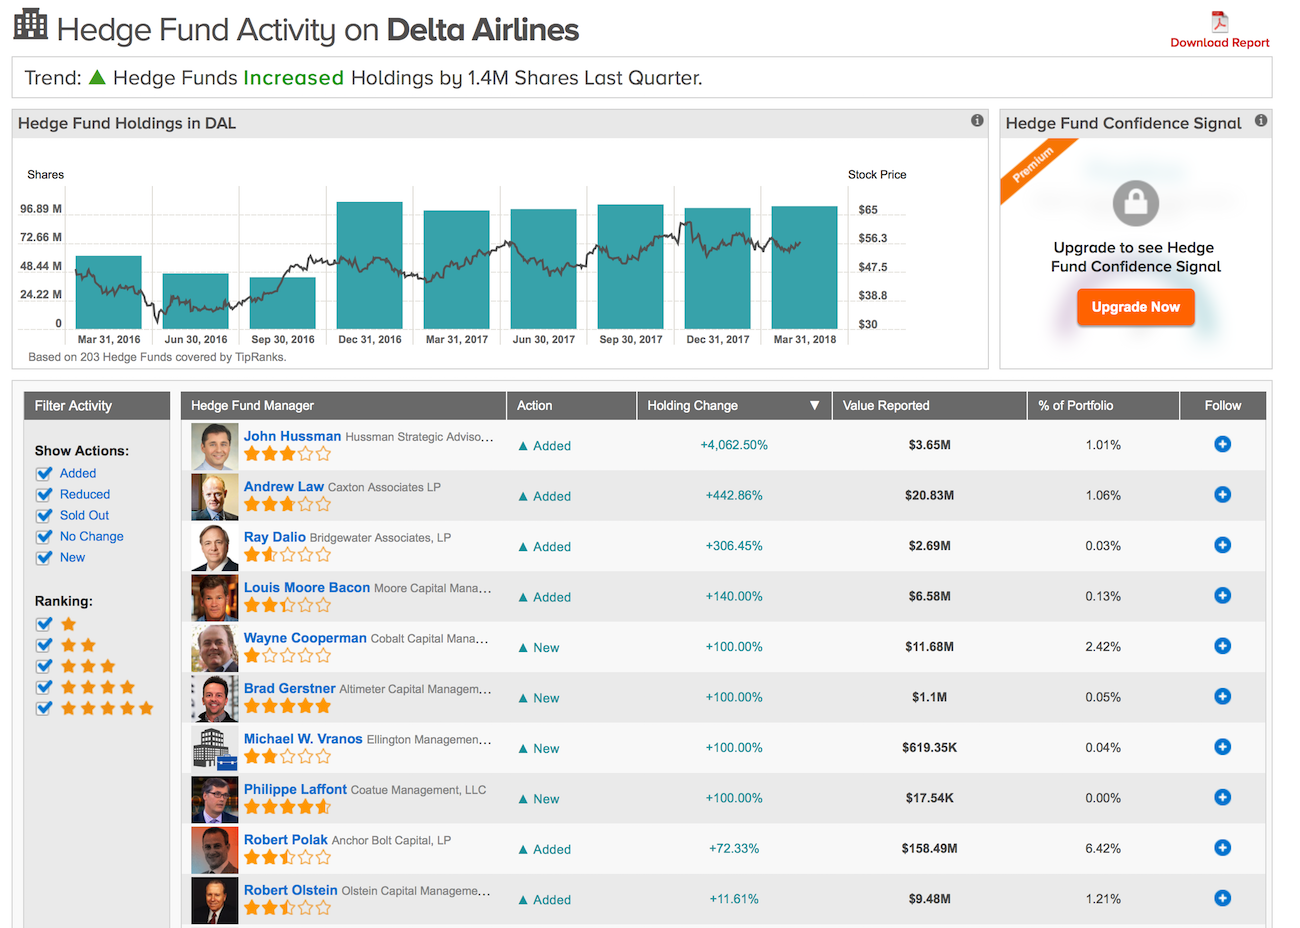Screen dimensions: 1300x928
Task: Follow Philippe Laffont with plus icon
Action: (1222, 797)
